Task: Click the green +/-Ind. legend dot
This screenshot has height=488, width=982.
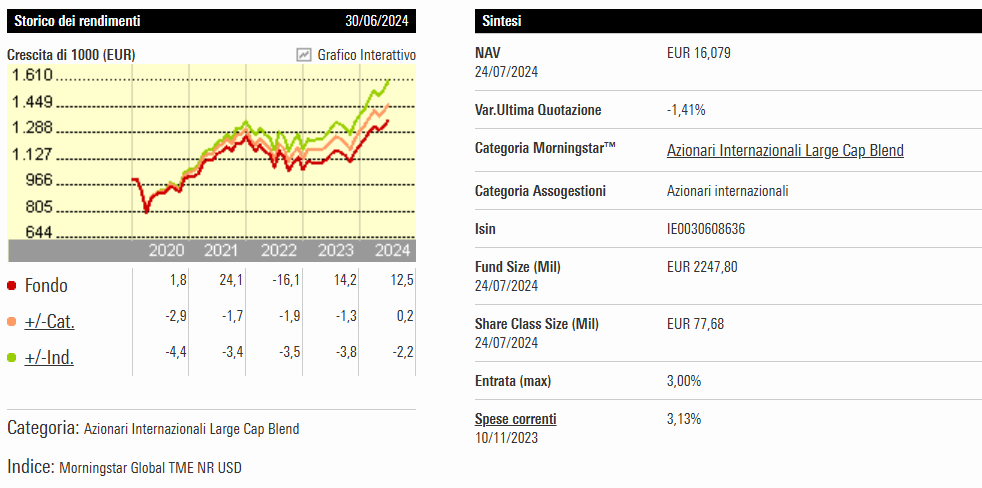Action: 12,357
